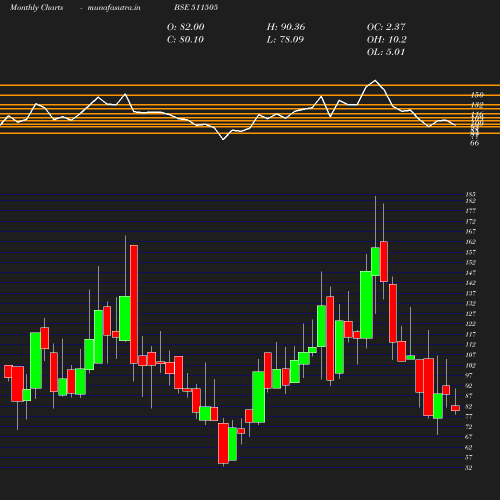The image size is (500, 500).
Task: Click the 162 price axis label
Action: [x=470, y=242]
